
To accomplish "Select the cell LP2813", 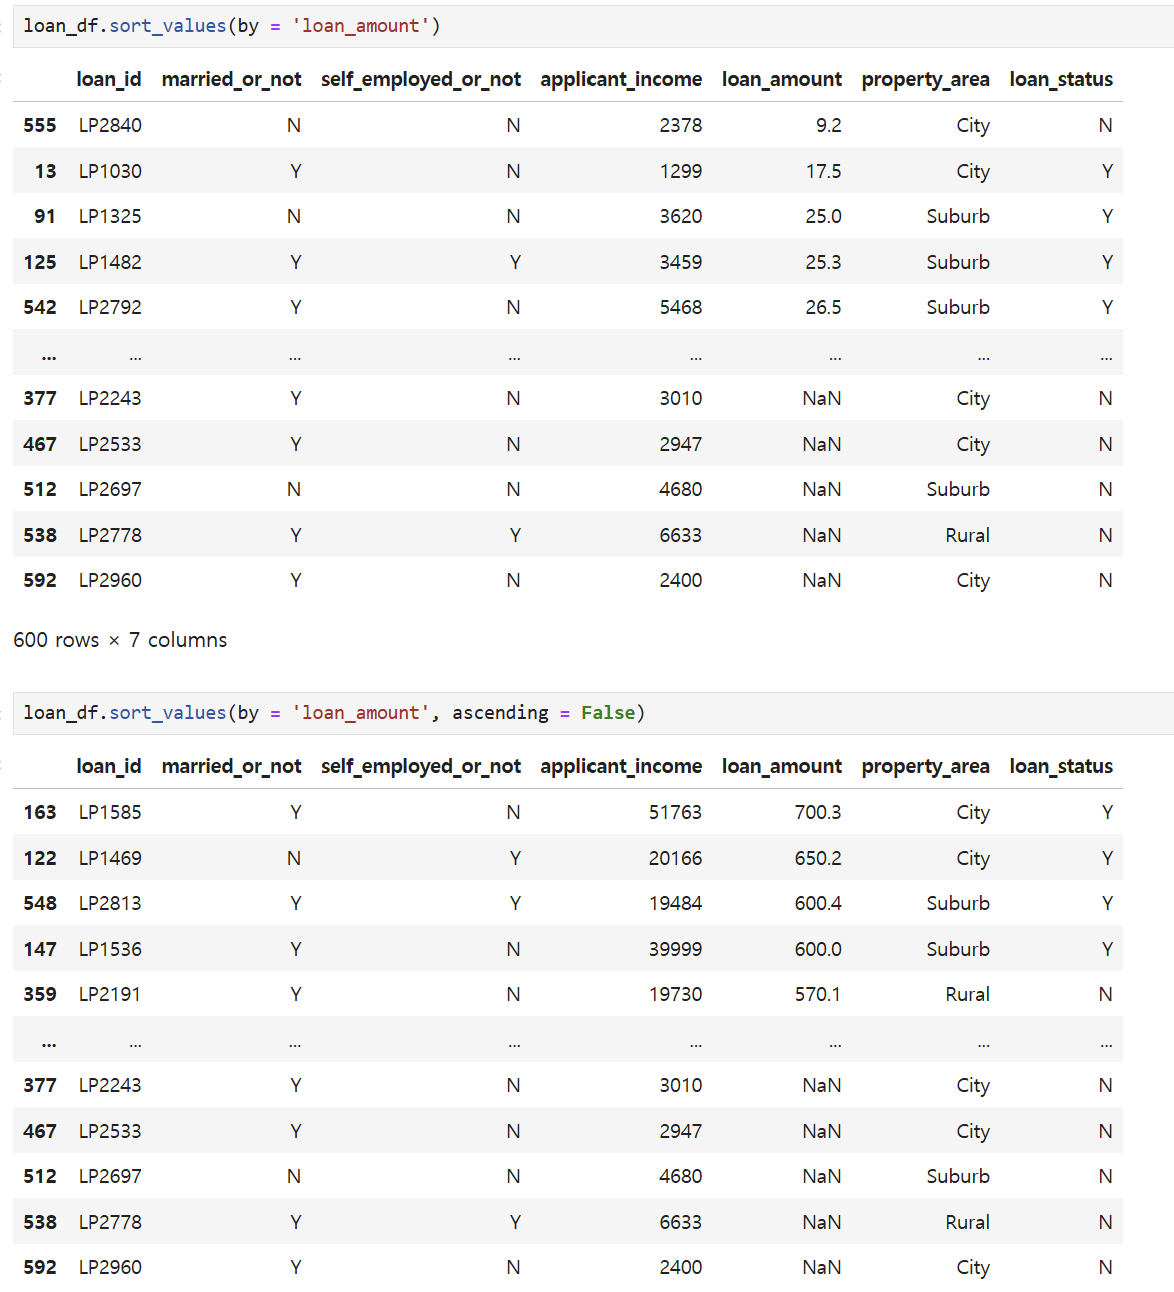I will coord(110,903).
